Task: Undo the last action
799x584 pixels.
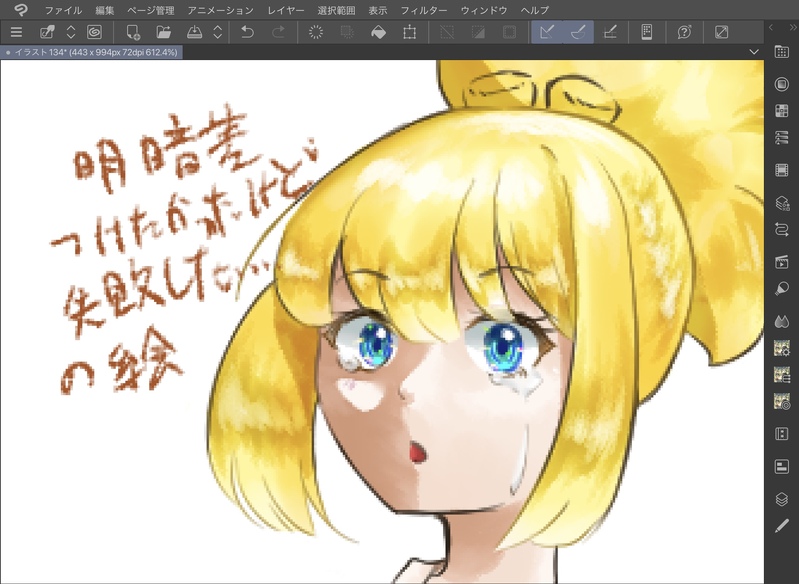Action: [247, 32]
